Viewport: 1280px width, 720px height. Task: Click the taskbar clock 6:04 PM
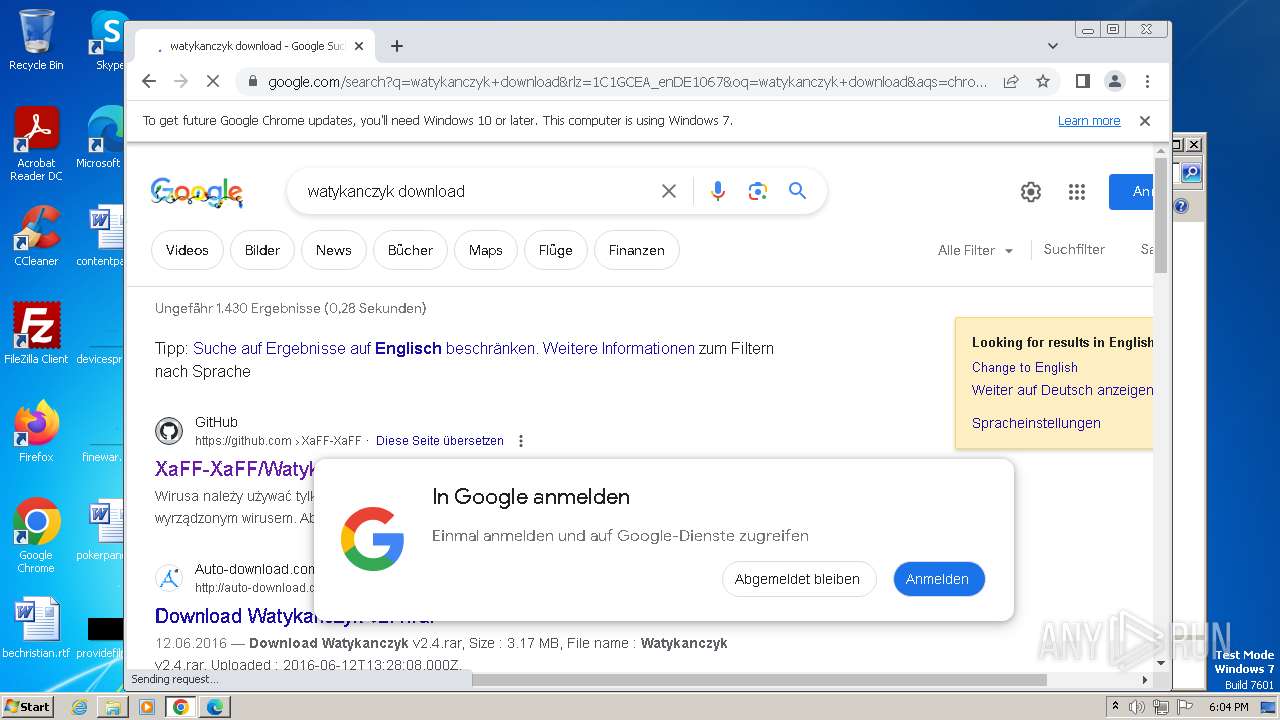pos(1228,707)
